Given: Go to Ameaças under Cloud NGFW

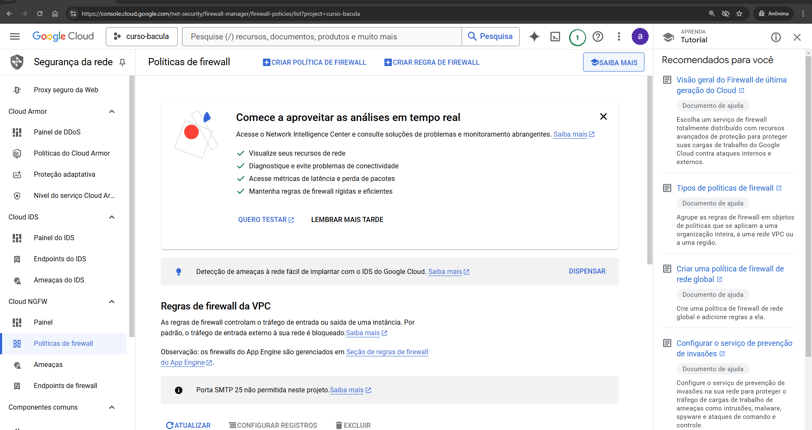Looking at the screenshot, I should [48, 365].
